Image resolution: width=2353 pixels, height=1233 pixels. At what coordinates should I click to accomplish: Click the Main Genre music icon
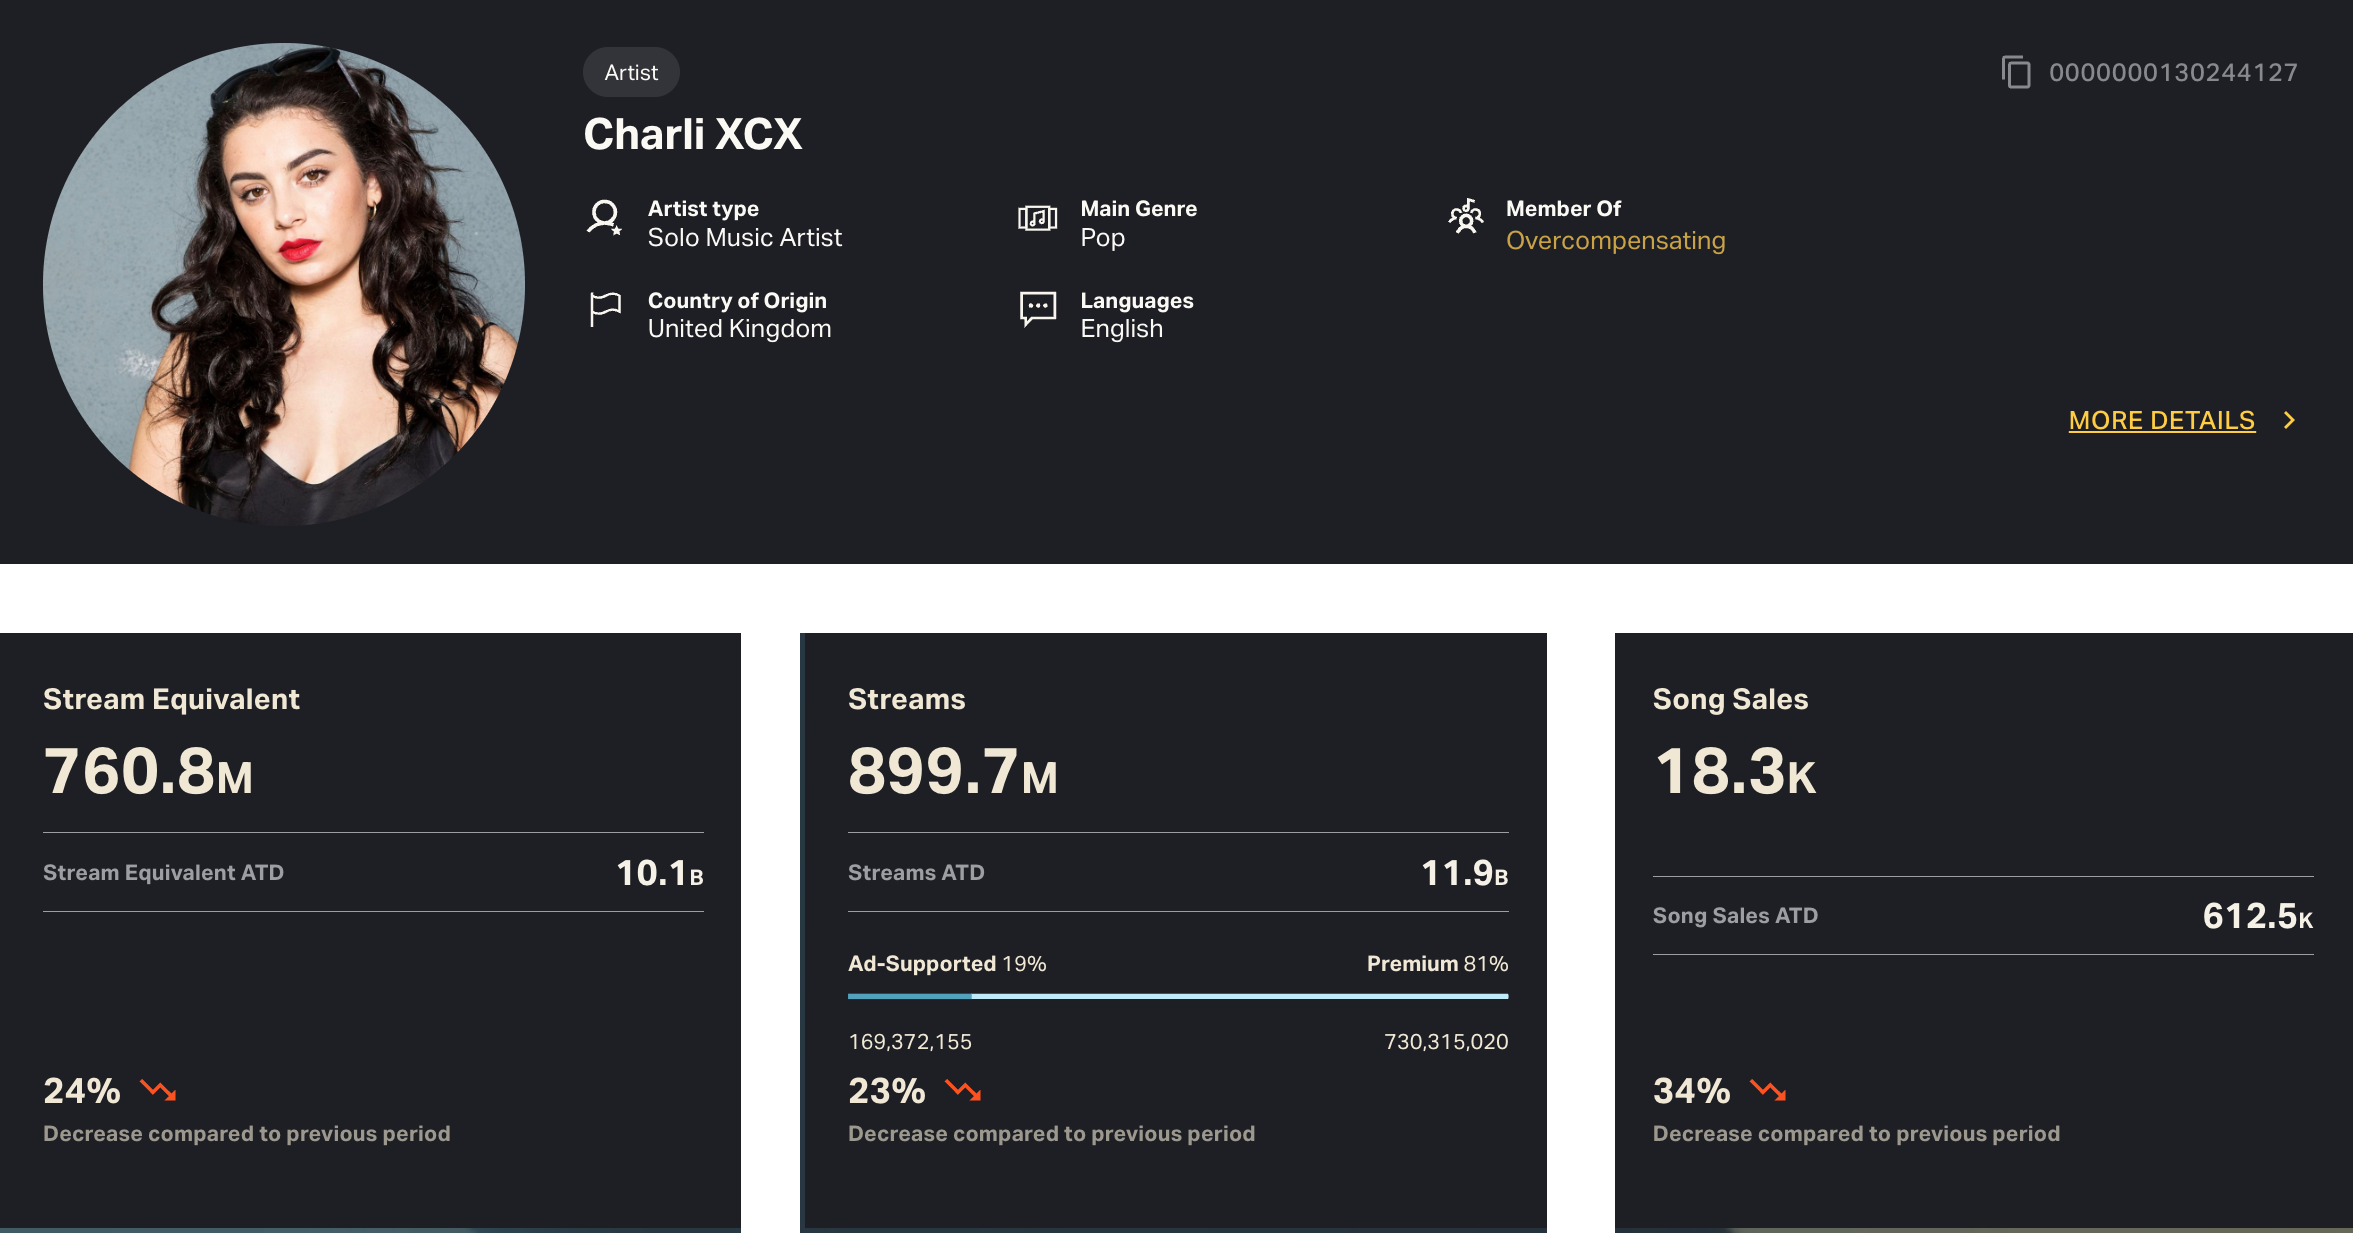1037,218
